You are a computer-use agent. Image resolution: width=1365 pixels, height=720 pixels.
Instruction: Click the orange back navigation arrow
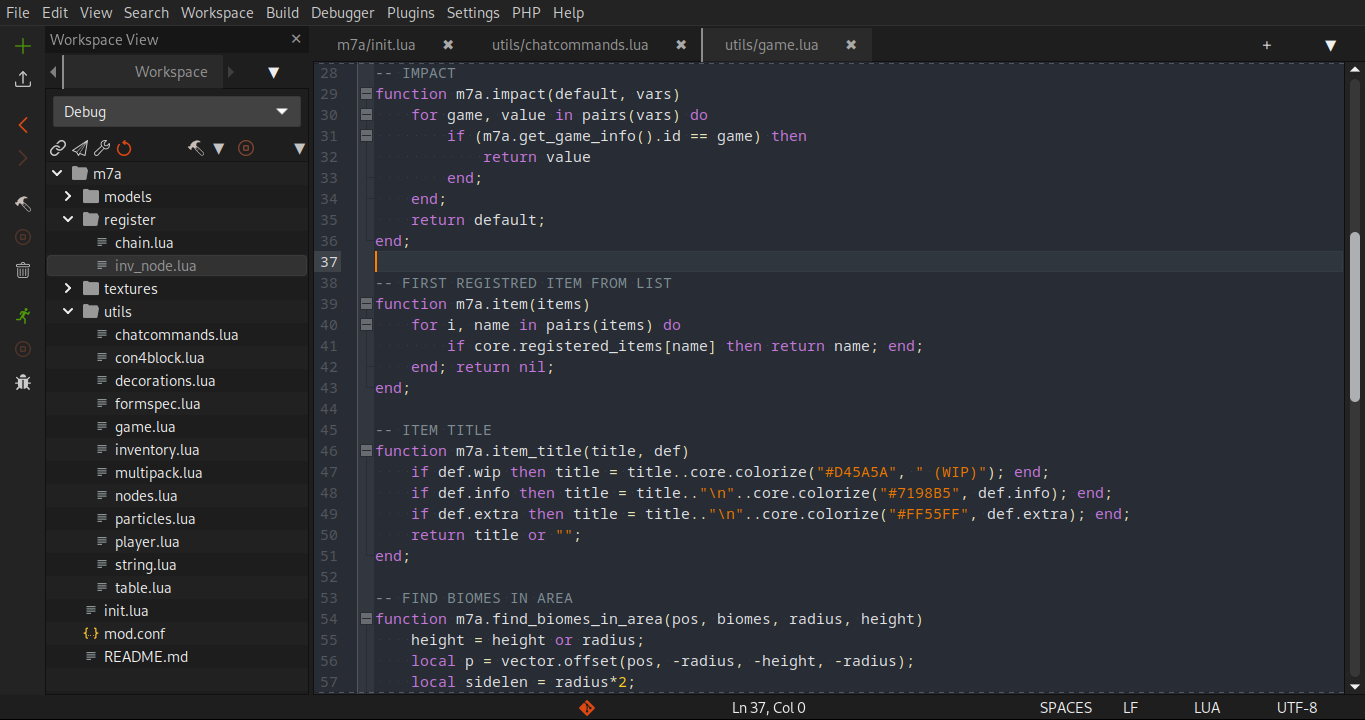click(23, 125)
